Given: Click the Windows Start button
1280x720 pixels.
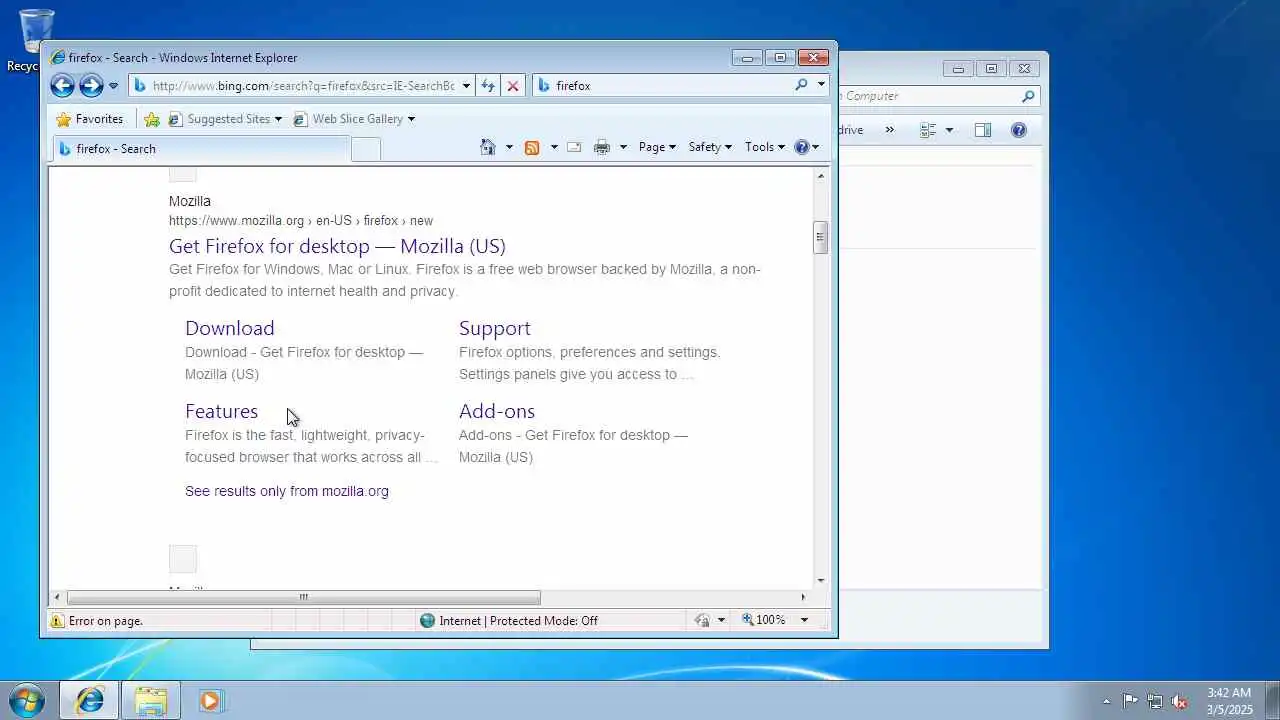Looking at the screenshot, I should click(x=27, y=700).
